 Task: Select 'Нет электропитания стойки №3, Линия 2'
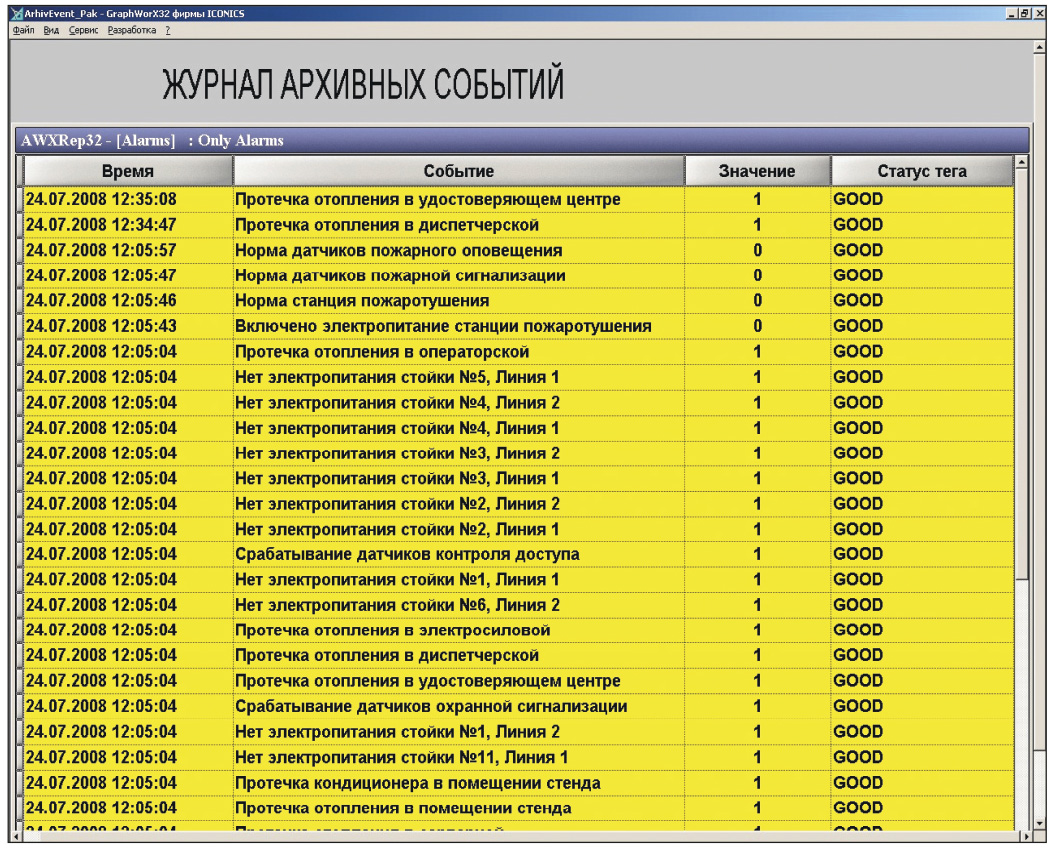tap(397, 453)
